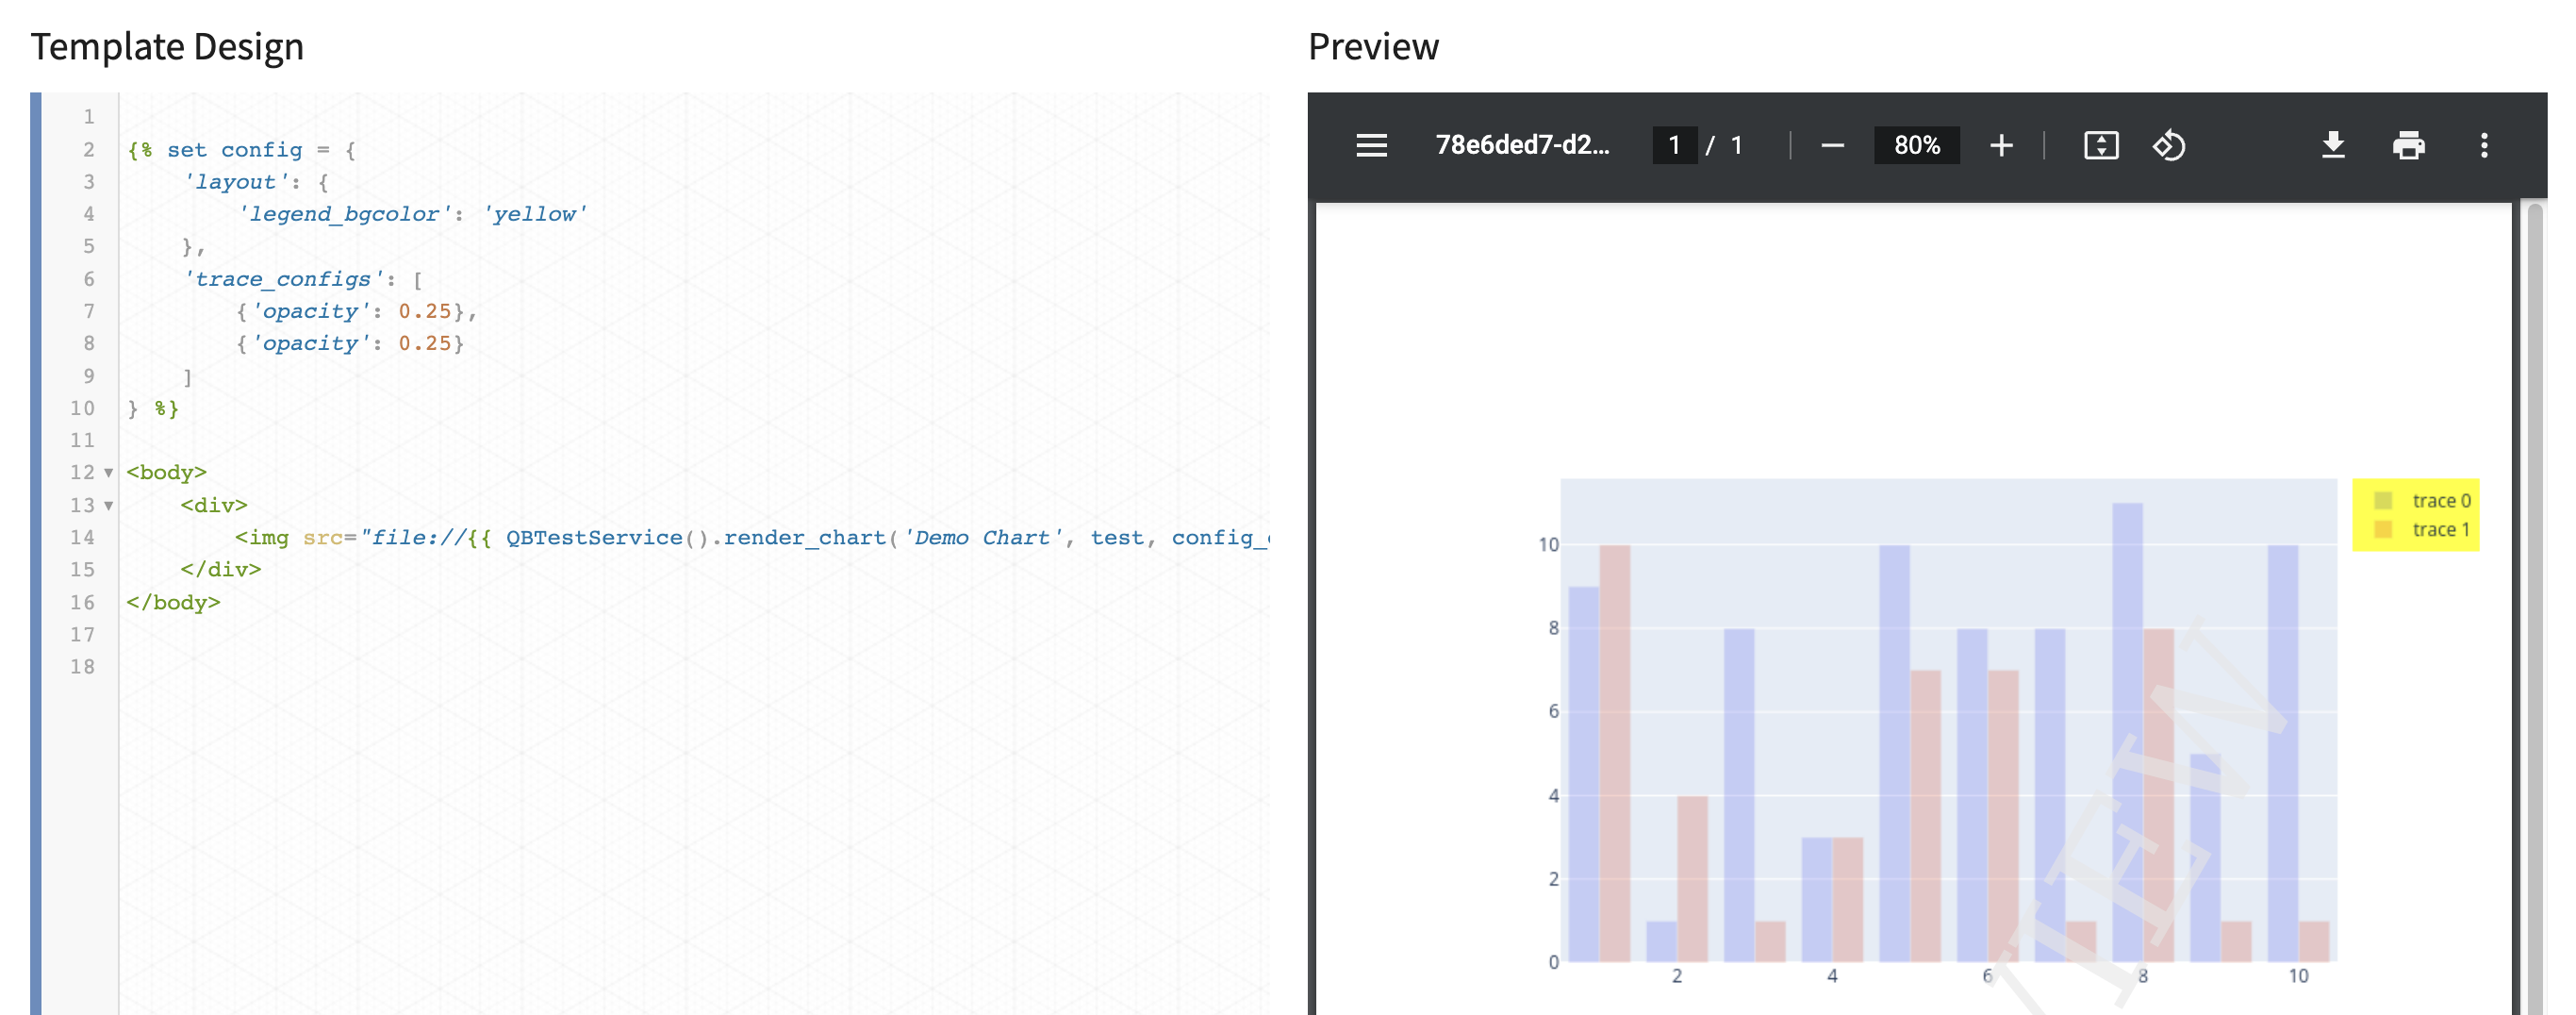Download the PDF preview file
2576x1015 pixels.
(x=2332, y=146)
